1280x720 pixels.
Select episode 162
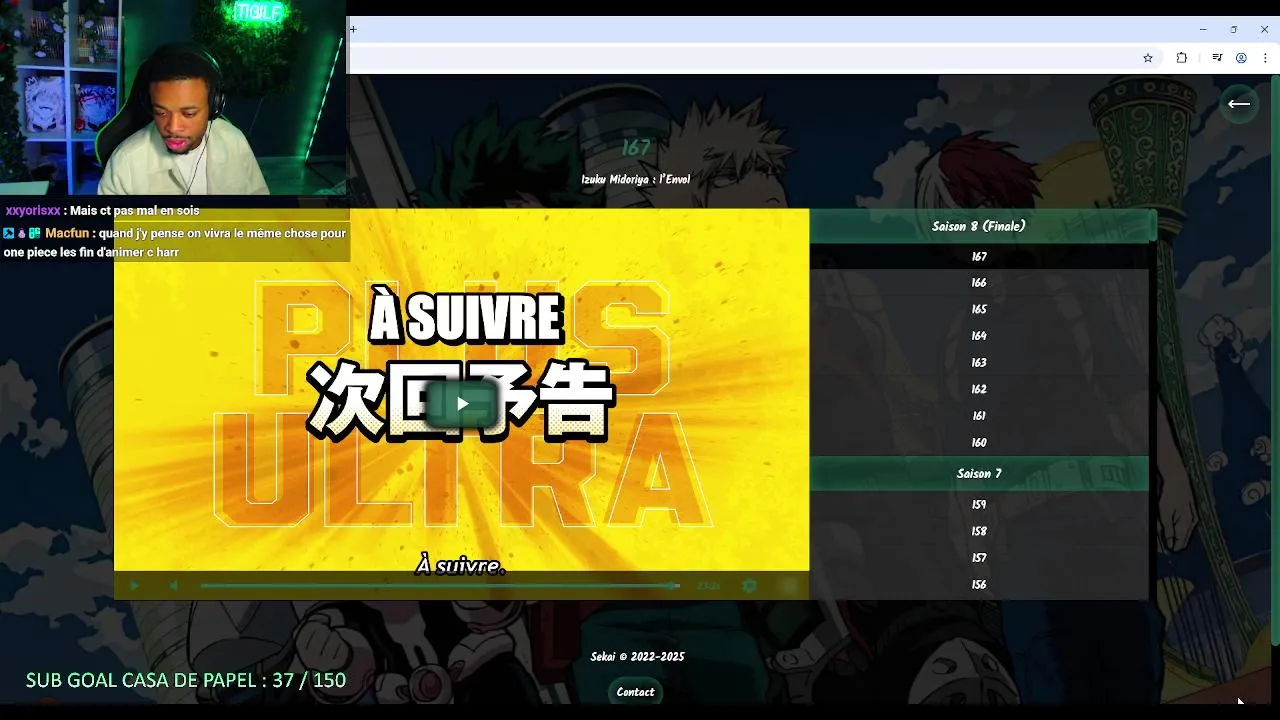pos(979,389)
